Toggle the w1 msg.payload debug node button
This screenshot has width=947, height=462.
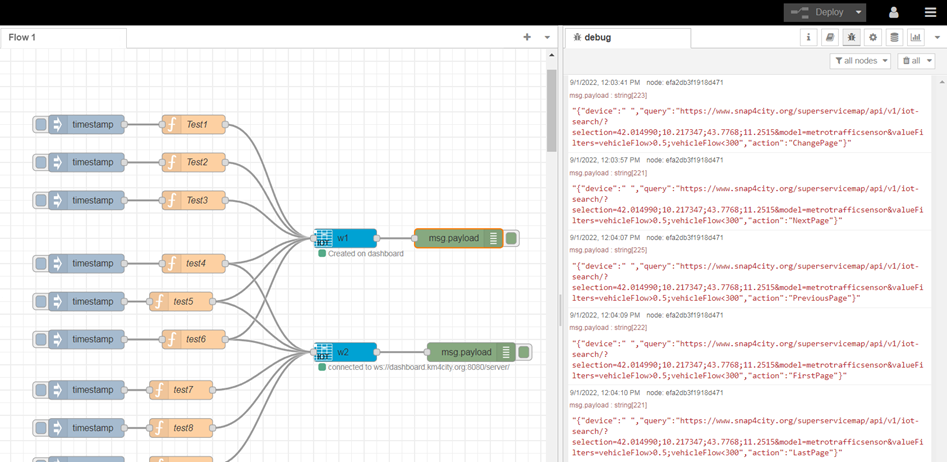tap(511, 238)
